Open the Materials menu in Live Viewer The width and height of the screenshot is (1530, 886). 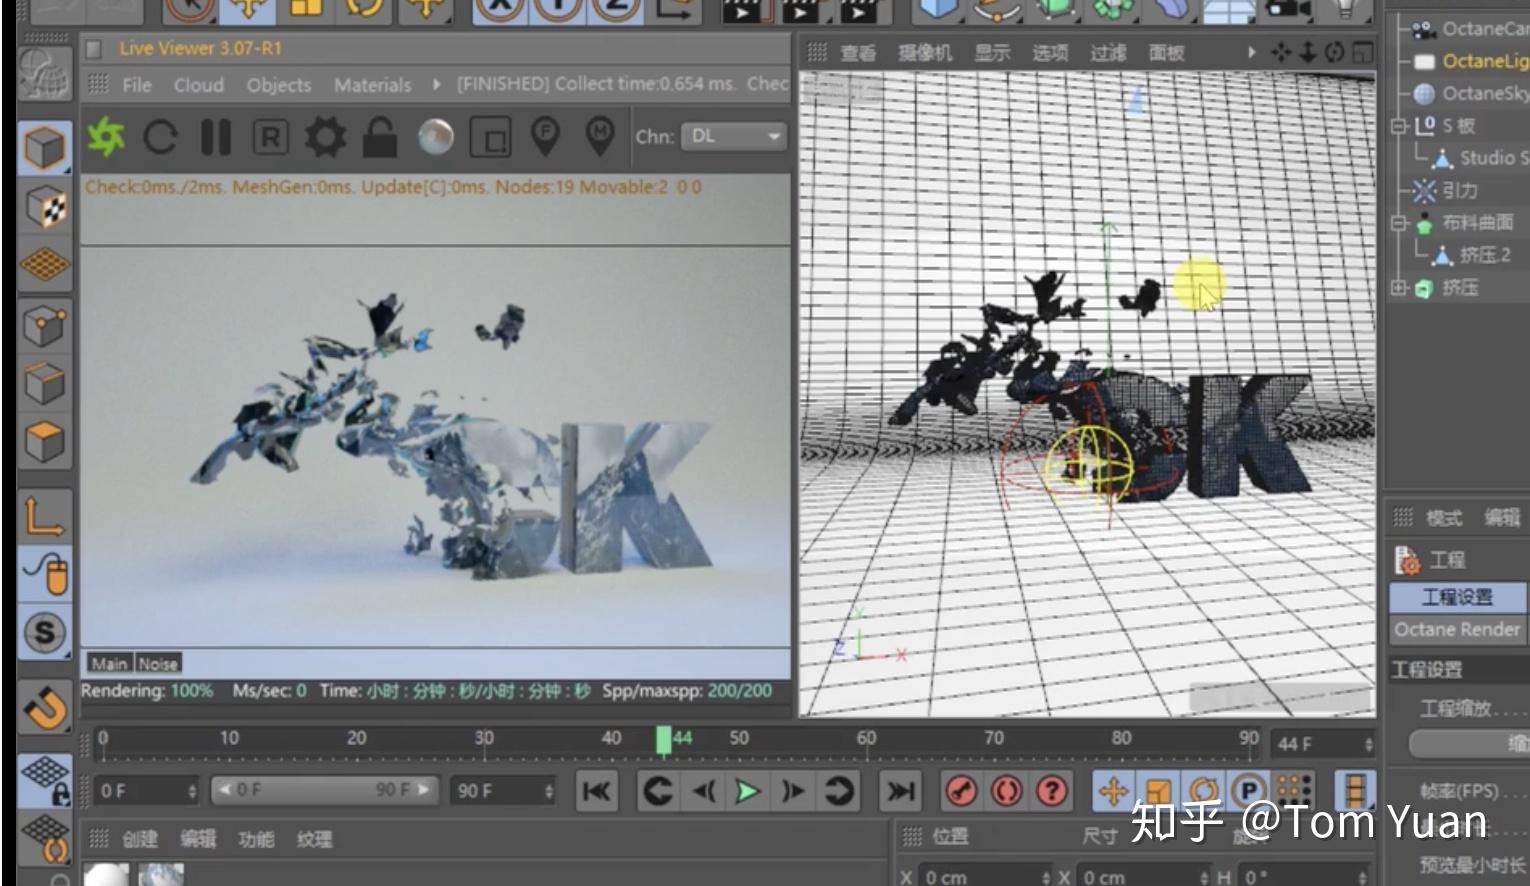point(372,85)
